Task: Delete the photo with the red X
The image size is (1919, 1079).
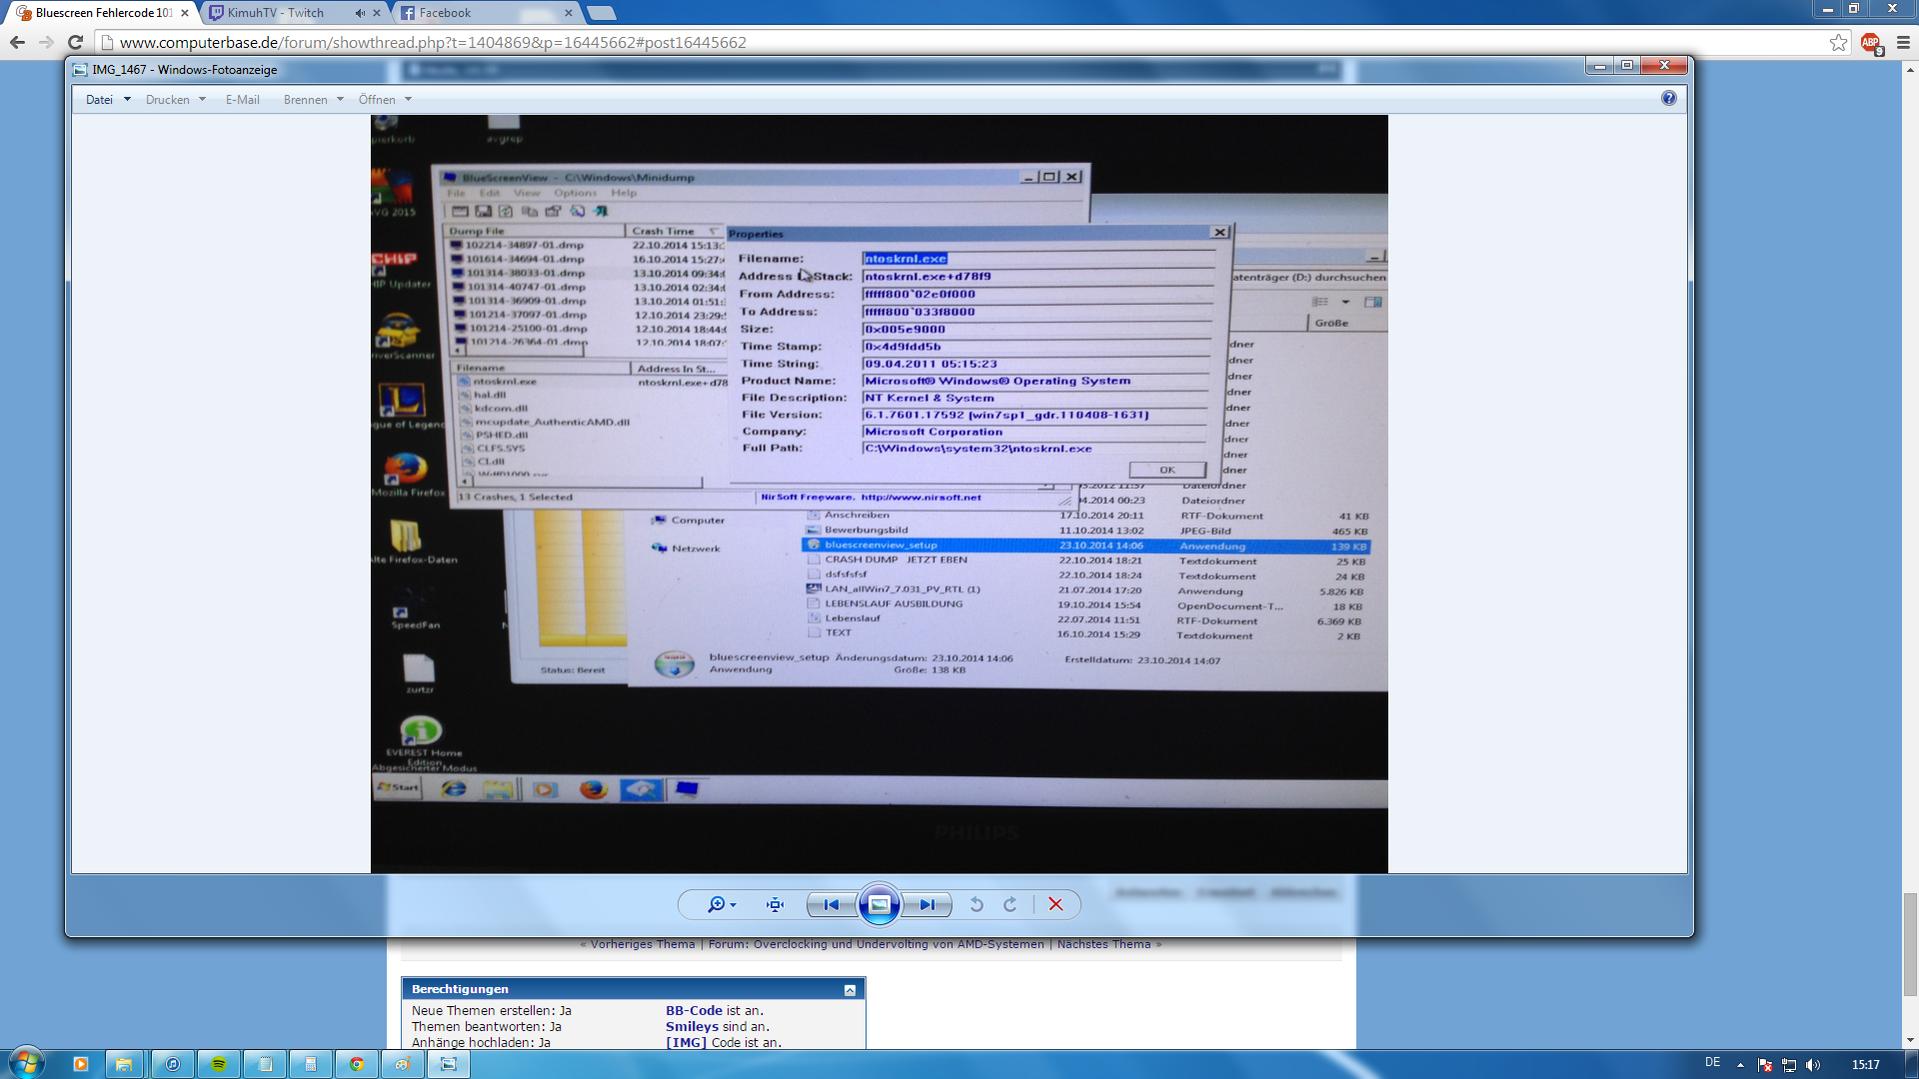Action: pos(1055,904)
